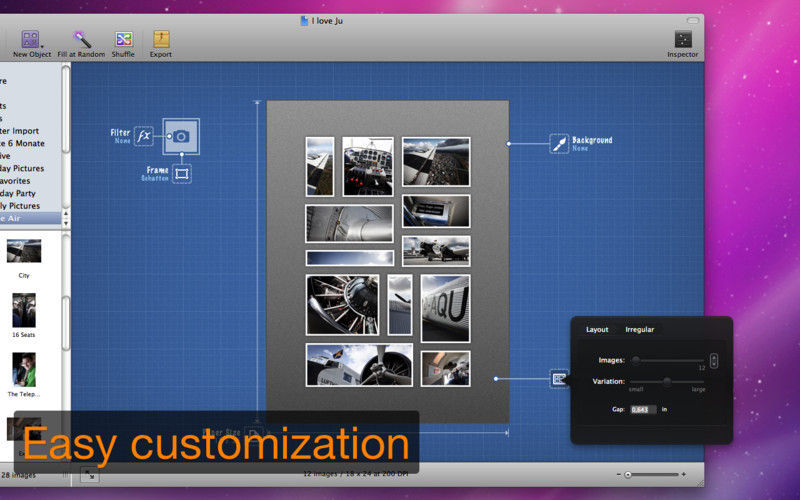Select the bottom-right cabin interior photo

[x=445, y=368]
